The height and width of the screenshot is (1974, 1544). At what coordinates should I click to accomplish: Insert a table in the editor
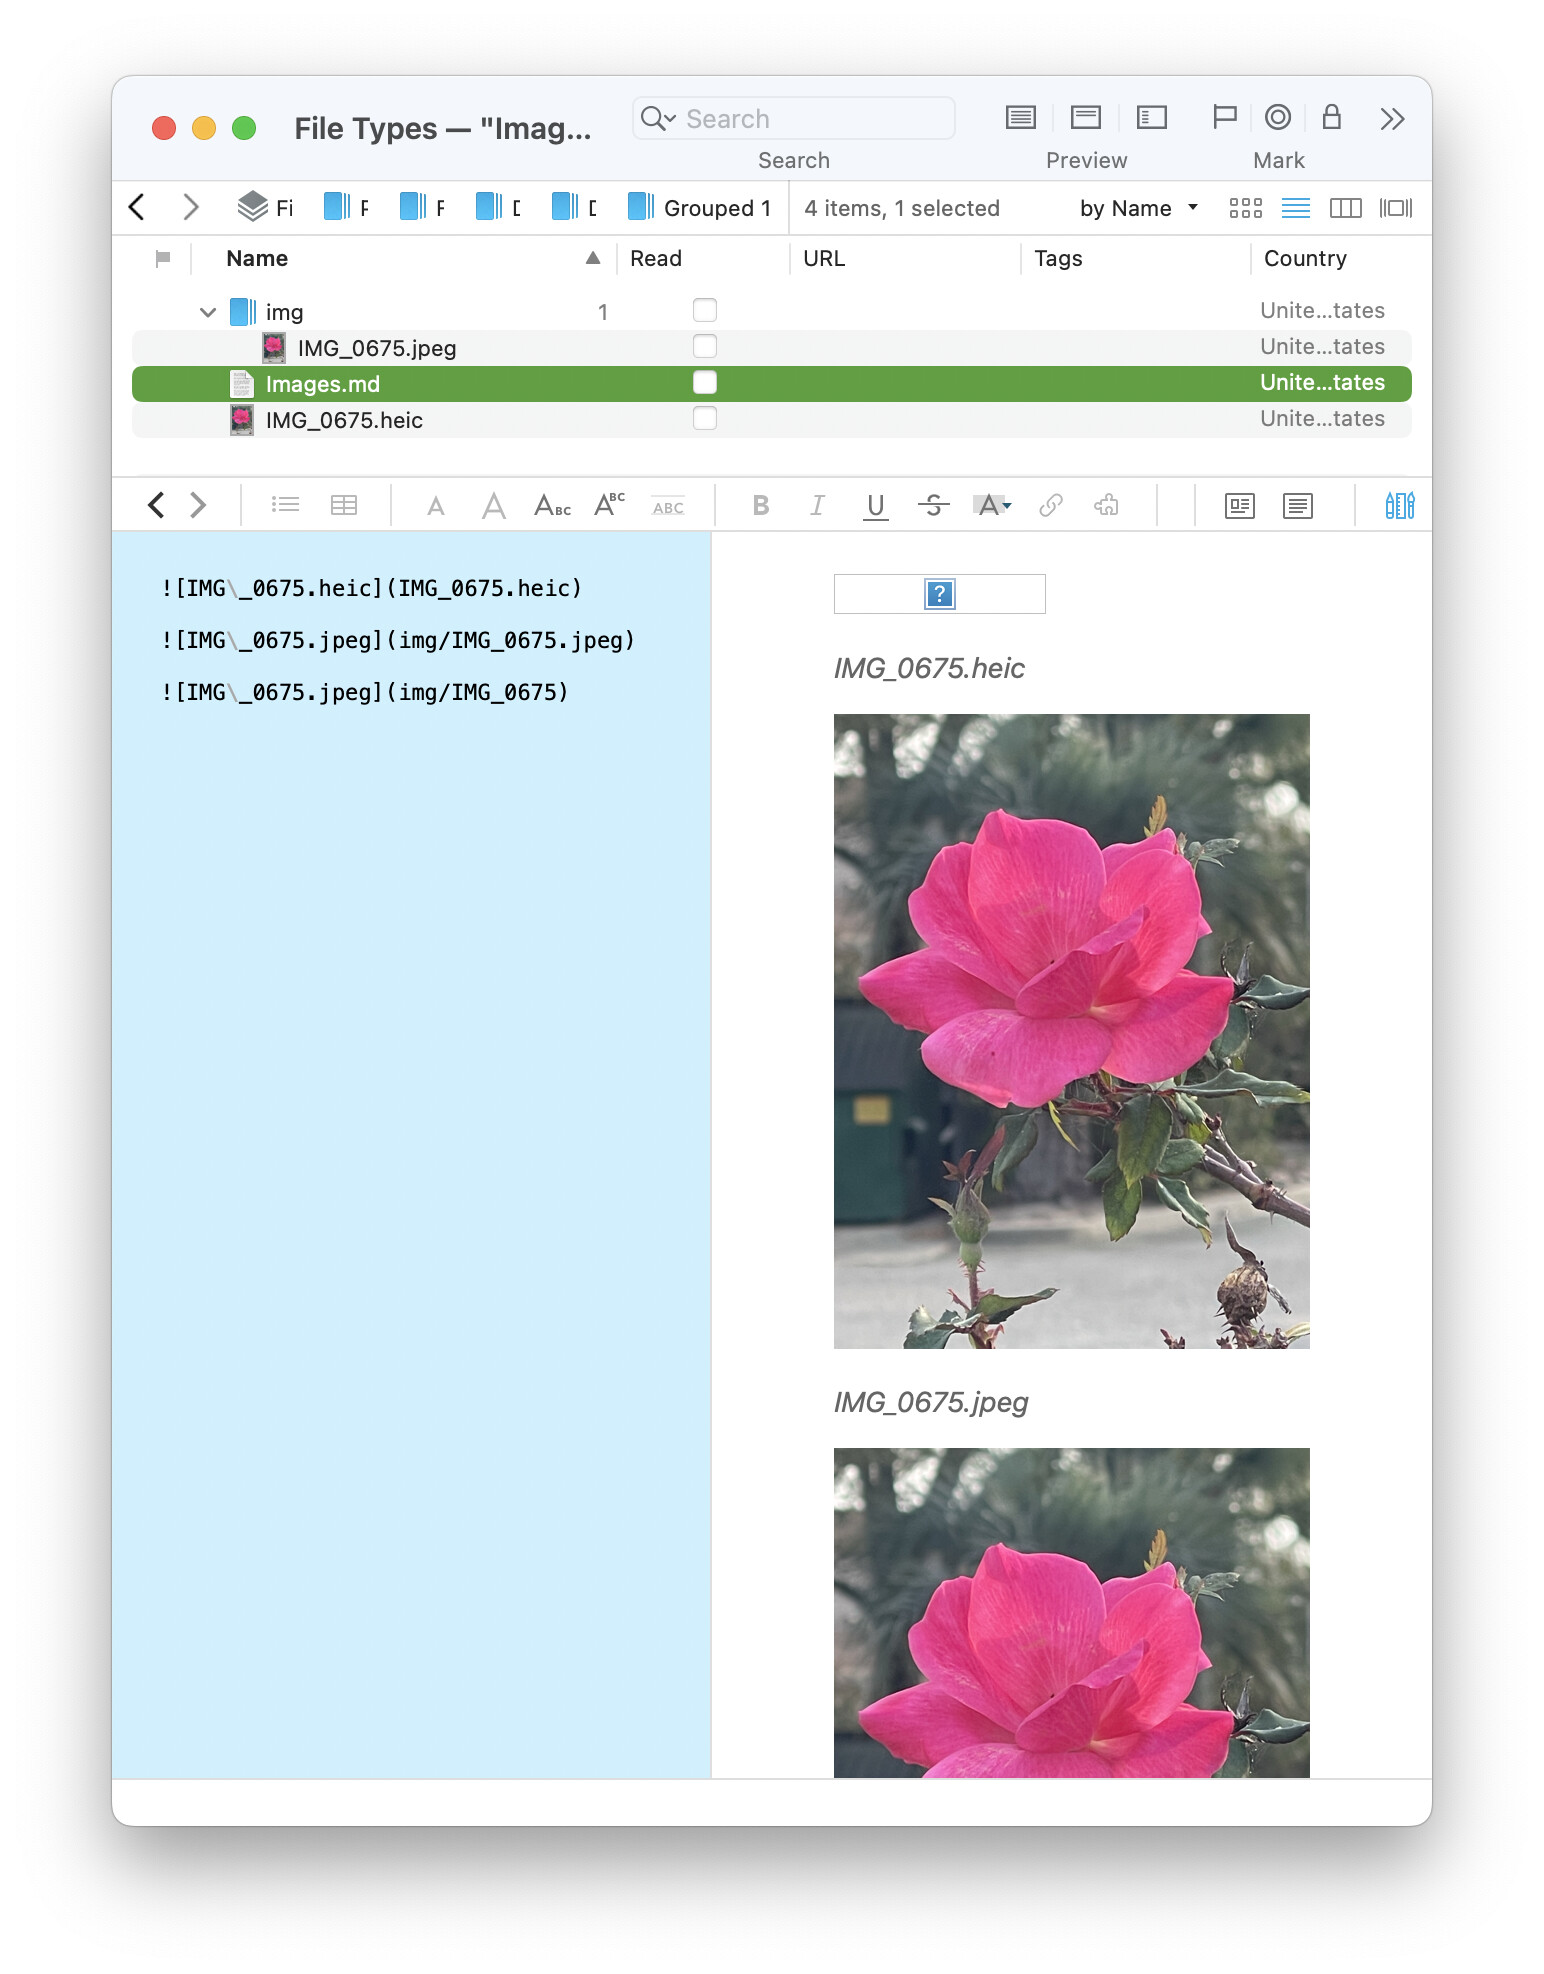(343, 506)
